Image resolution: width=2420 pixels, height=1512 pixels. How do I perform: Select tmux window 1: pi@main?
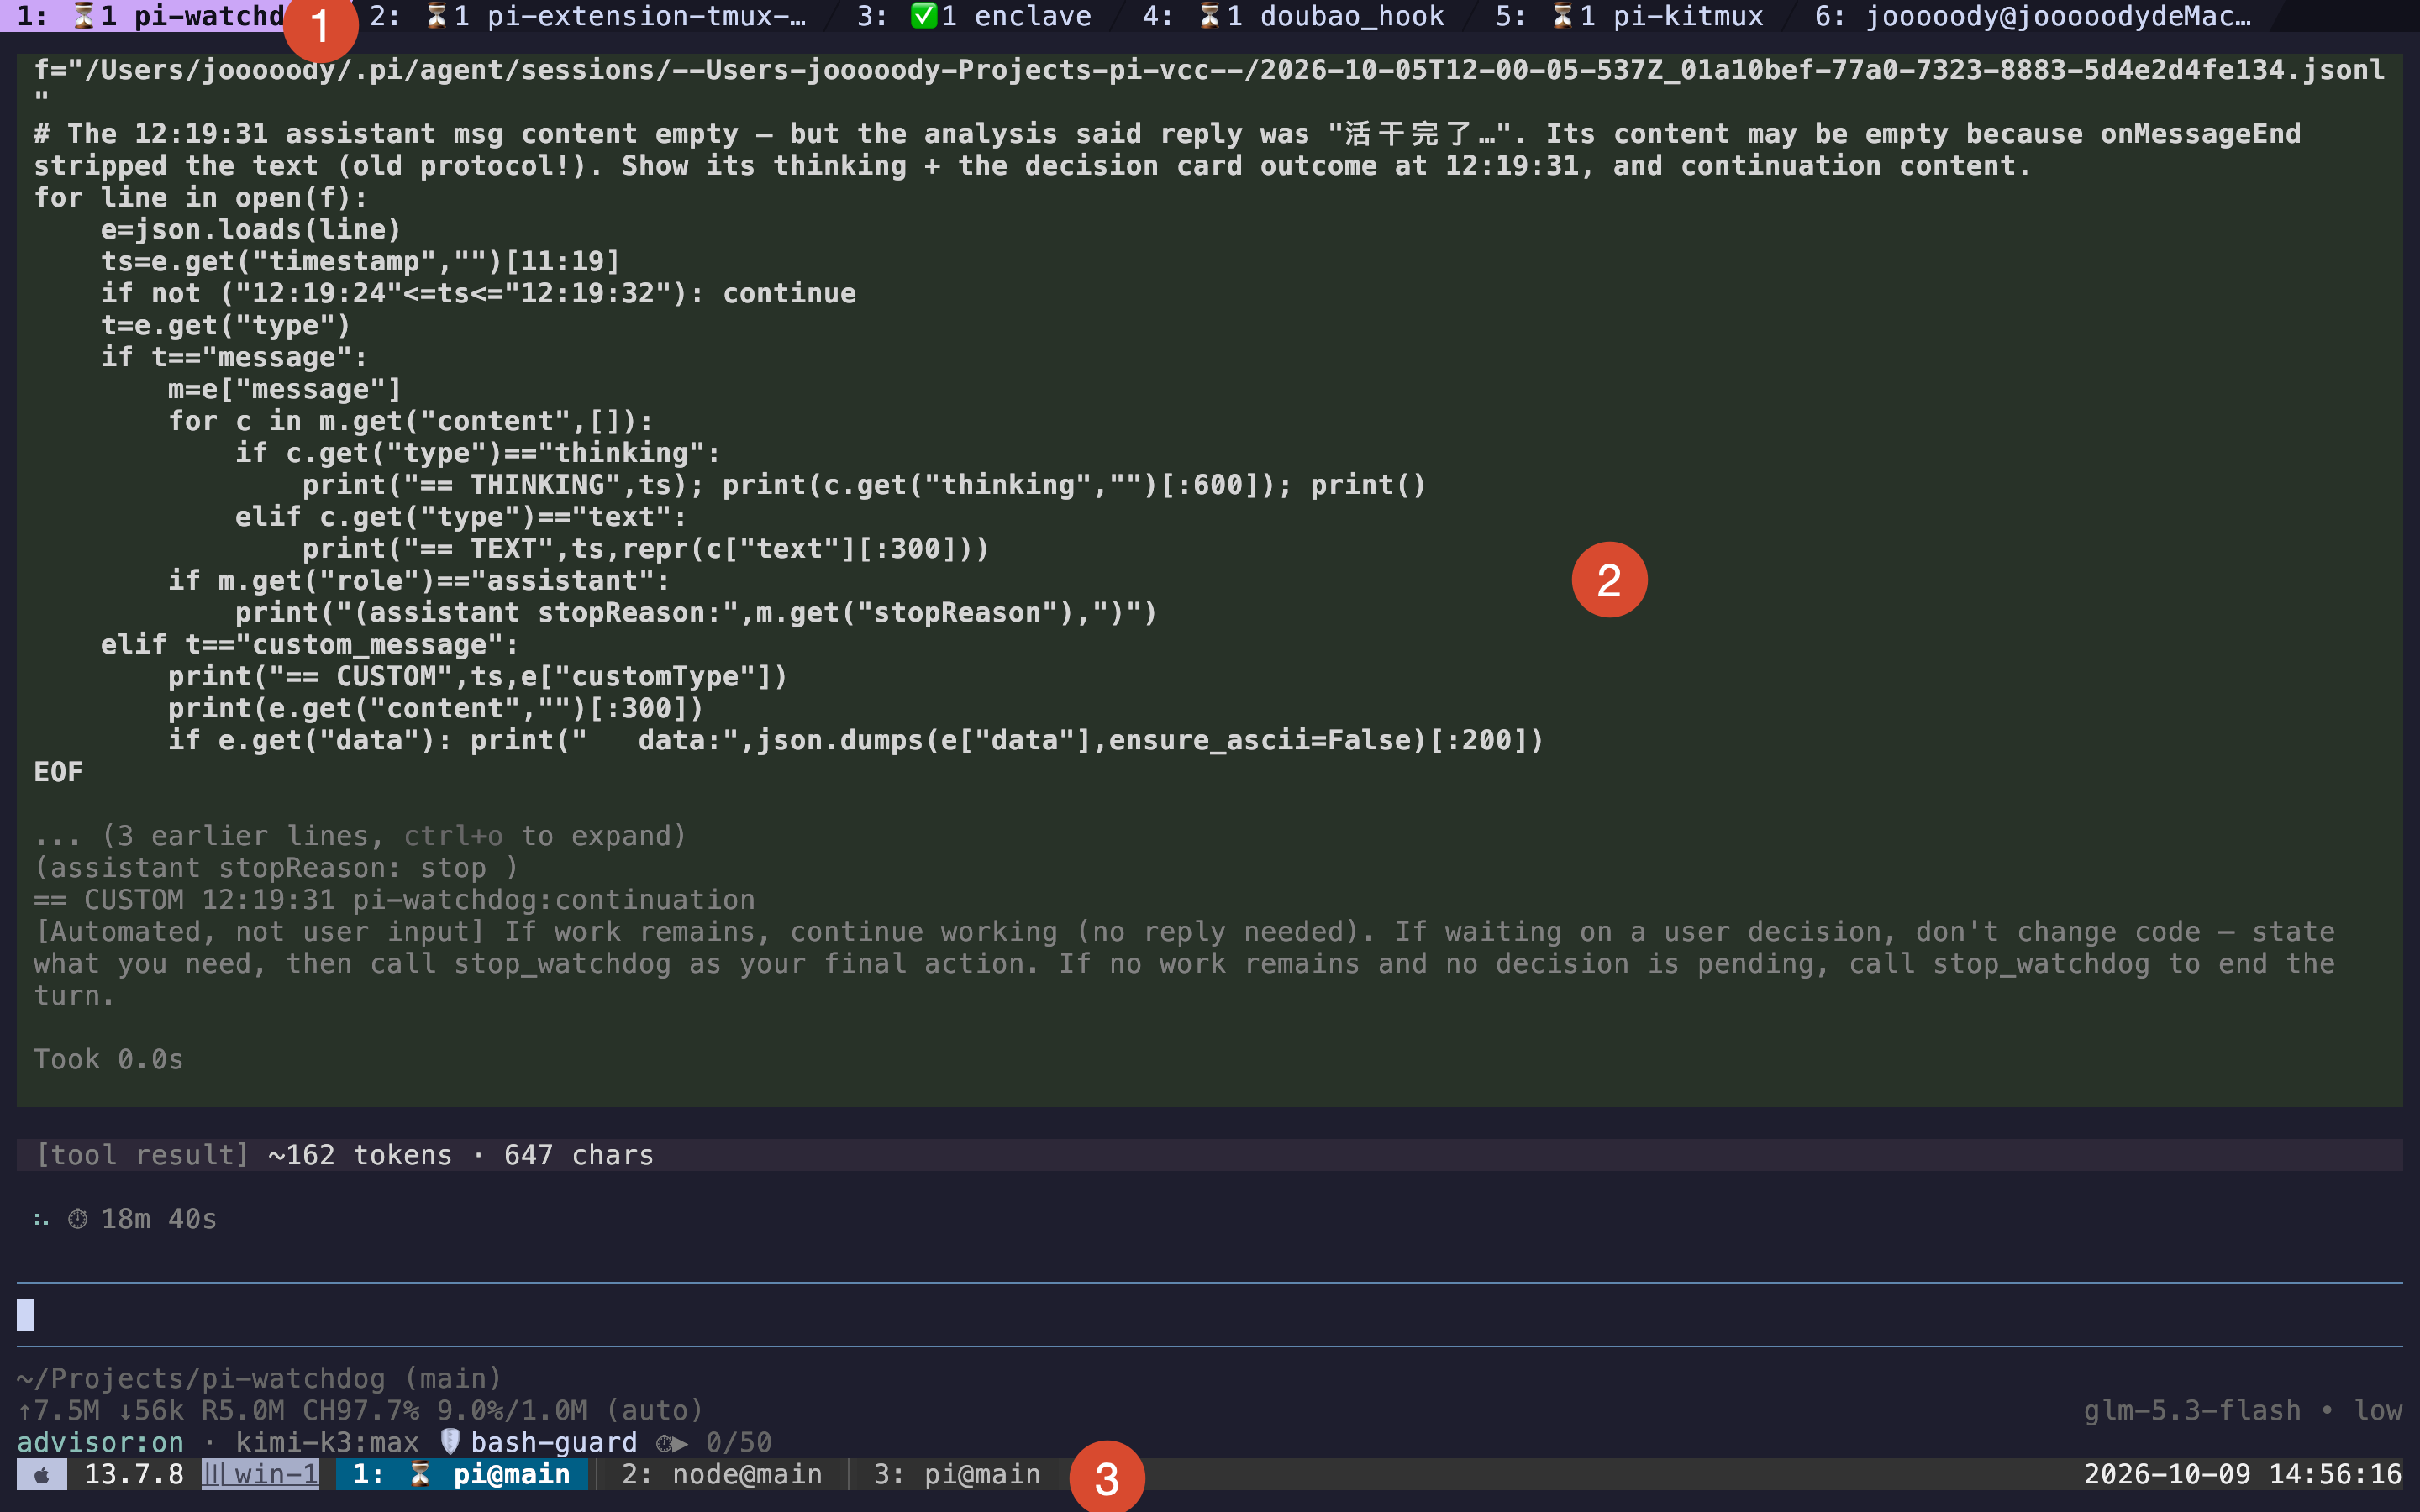pyautogui.click(x=461, y=1474)
